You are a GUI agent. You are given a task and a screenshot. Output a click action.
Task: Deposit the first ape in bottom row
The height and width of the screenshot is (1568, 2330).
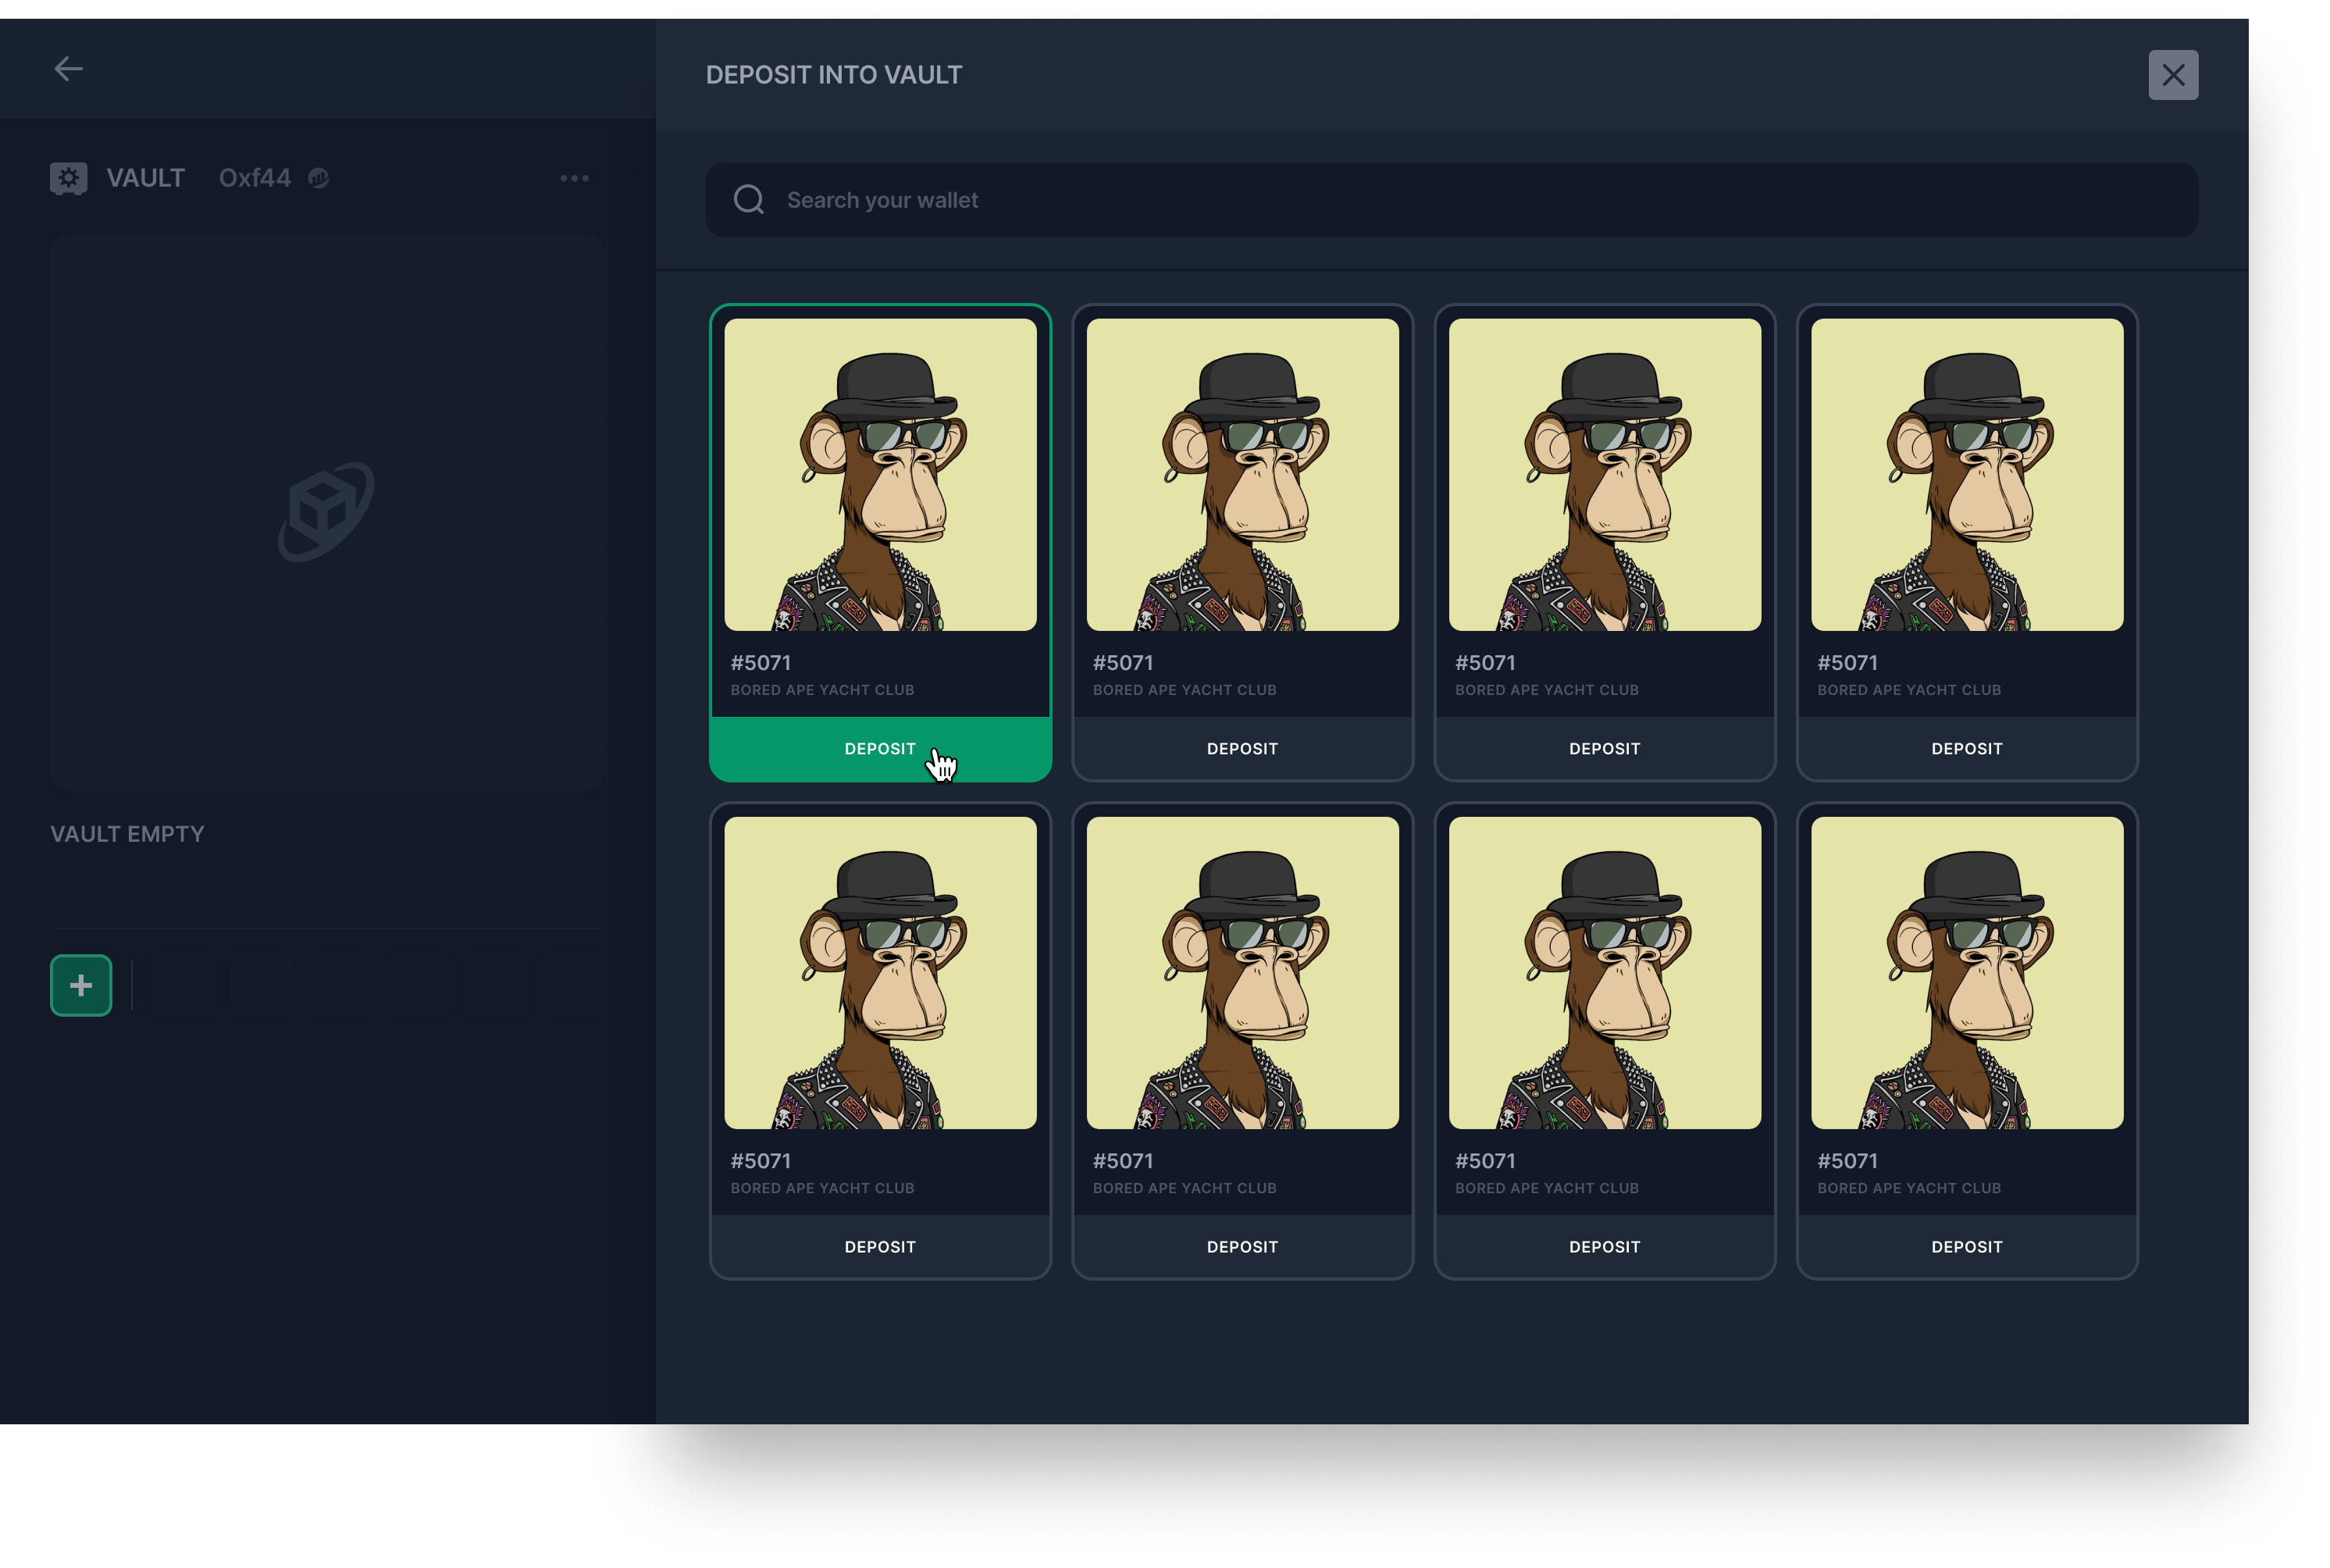pos(880,1247)
